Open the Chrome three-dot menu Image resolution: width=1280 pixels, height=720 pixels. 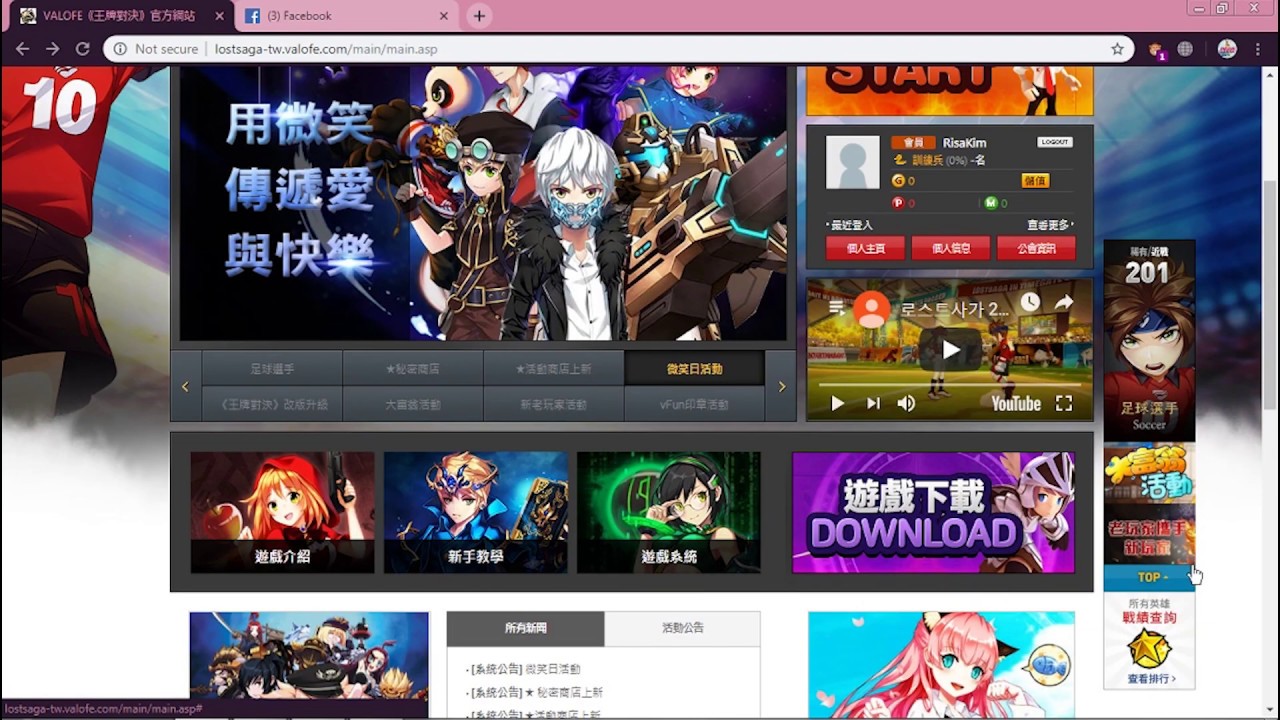pyautogui.click(x=1257, y=49)
